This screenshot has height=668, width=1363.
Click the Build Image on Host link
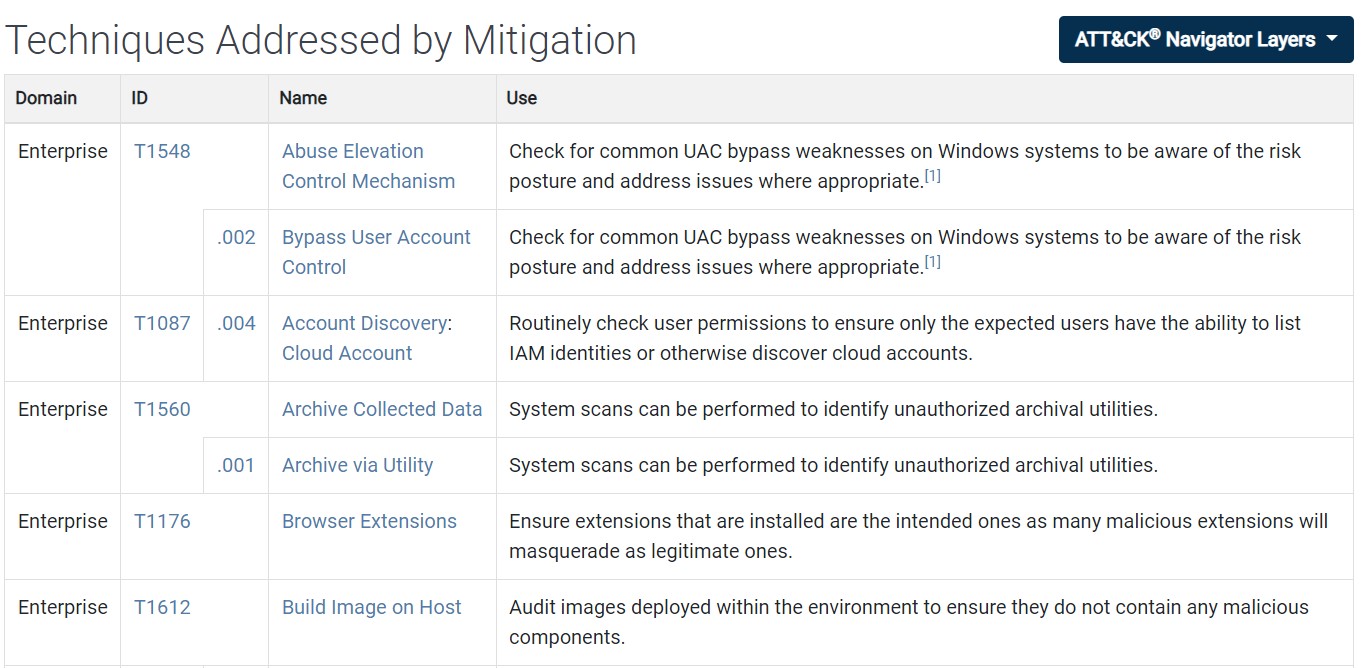pos(372,607)
